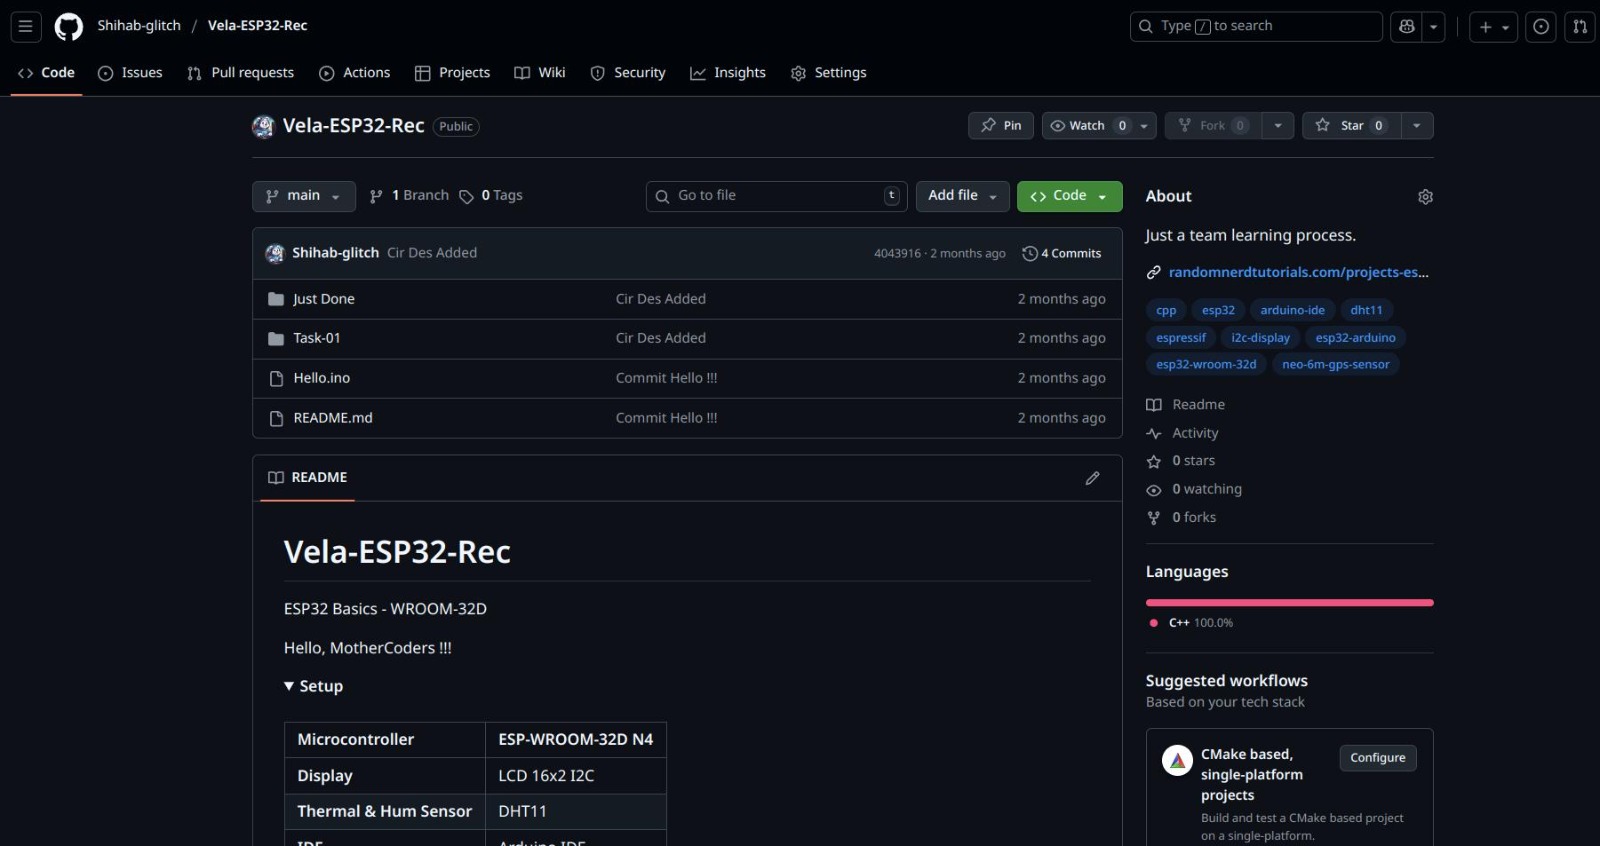Click the Task-01 folder icon
The width and height of the screenshot is (1600, 846).
(276, 339)
